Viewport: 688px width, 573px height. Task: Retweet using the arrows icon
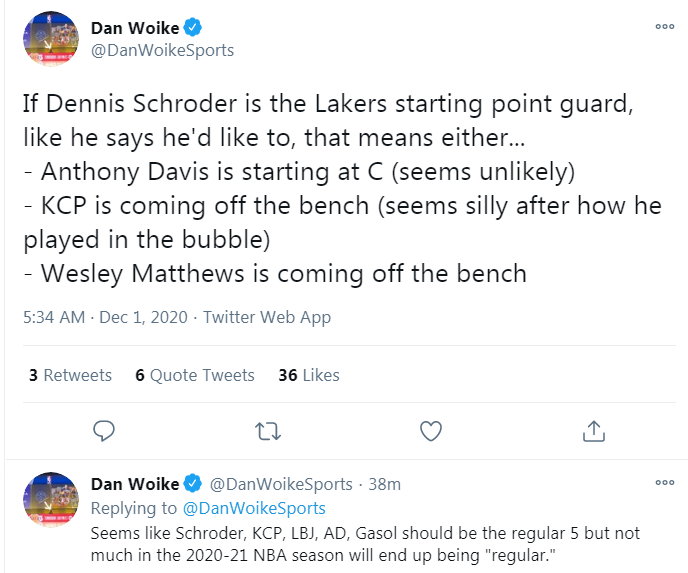(x=267, y=431)
